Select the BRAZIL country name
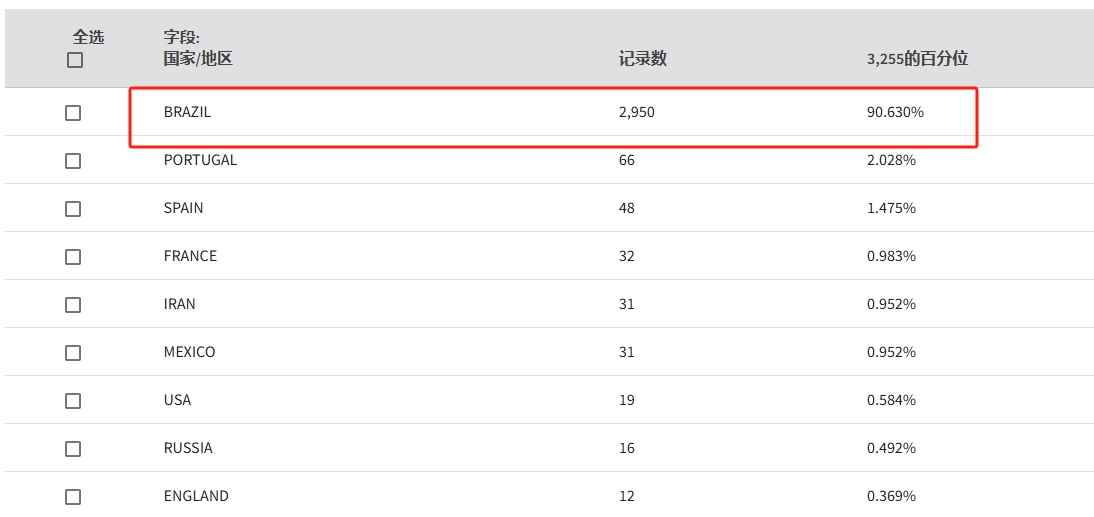 click(x=187, y=112)
